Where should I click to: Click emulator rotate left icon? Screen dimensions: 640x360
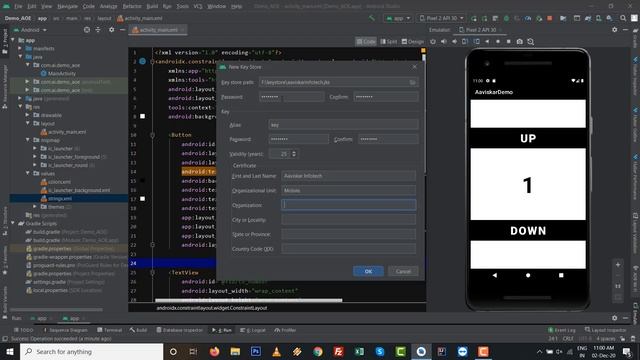tap(465, 42)
